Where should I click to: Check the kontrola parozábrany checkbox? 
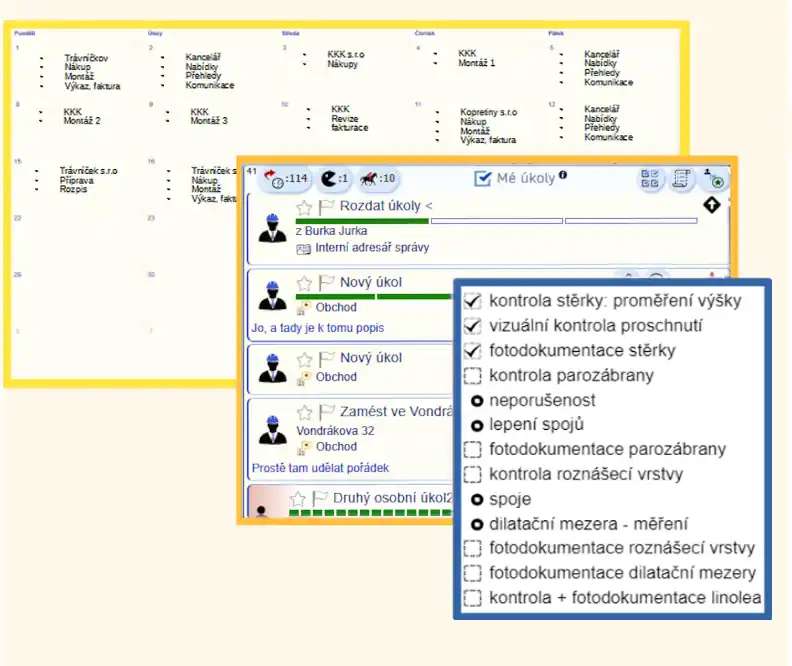pyautogui.click(x=473, y=376)
